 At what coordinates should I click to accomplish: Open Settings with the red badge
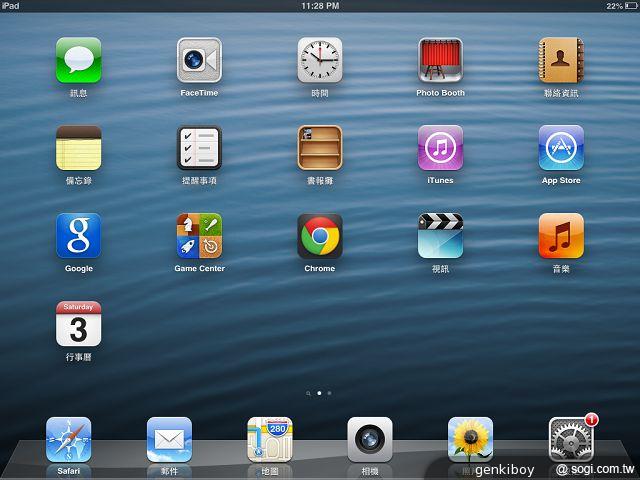[571, 439]
